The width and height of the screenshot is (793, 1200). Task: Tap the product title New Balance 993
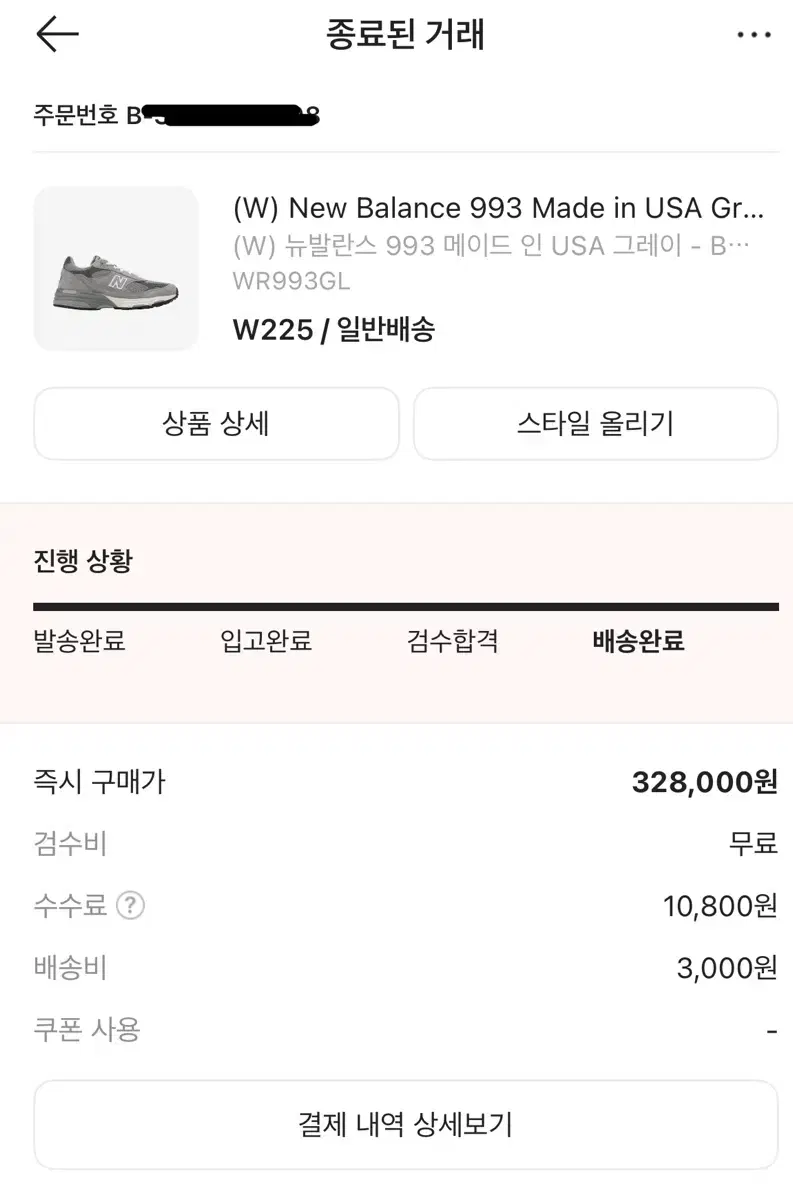497,208
